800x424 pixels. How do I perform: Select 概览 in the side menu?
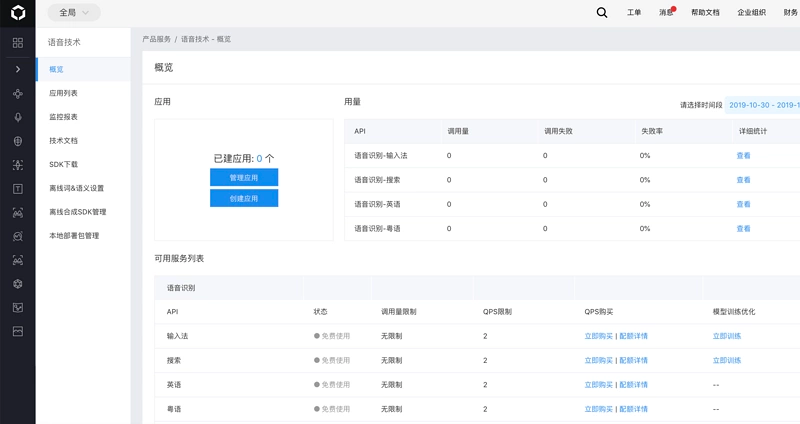[x=84, y=69]
